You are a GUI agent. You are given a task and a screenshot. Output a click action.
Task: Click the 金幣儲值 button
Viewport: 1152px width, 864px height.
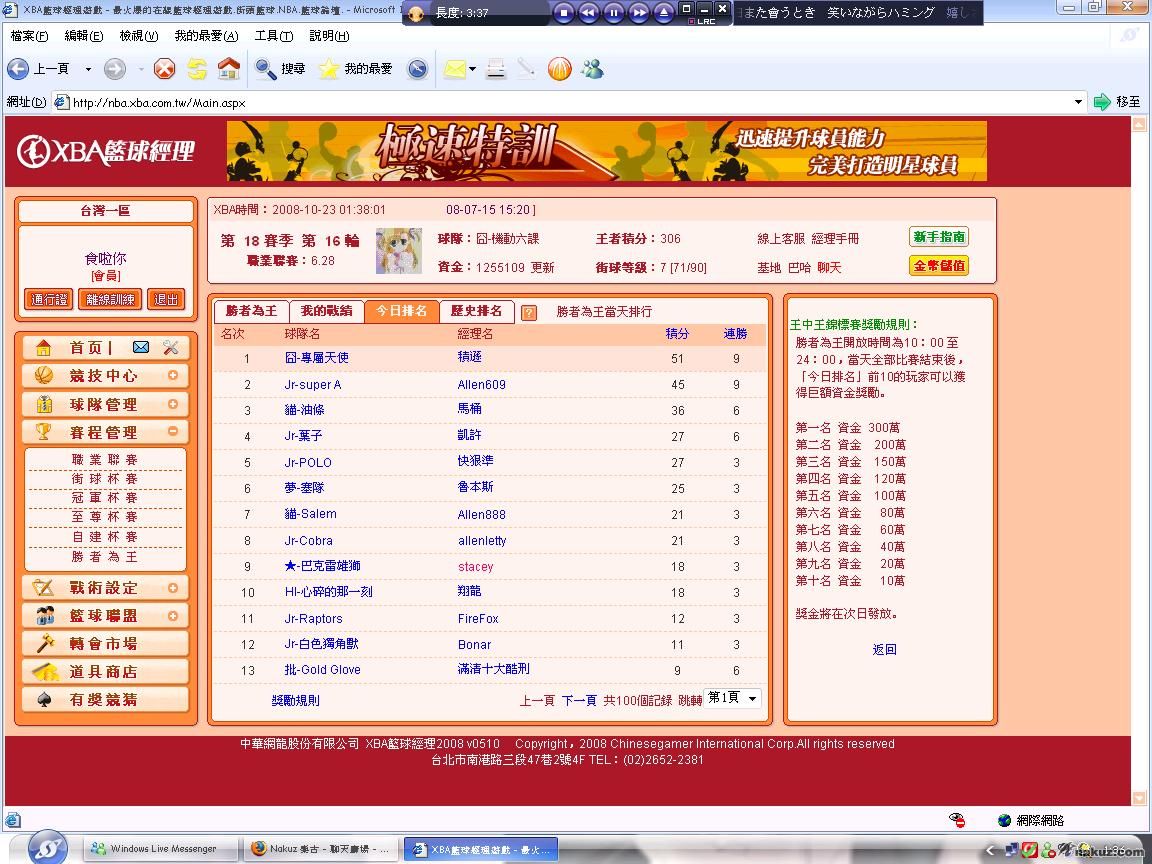click(938, 266)
